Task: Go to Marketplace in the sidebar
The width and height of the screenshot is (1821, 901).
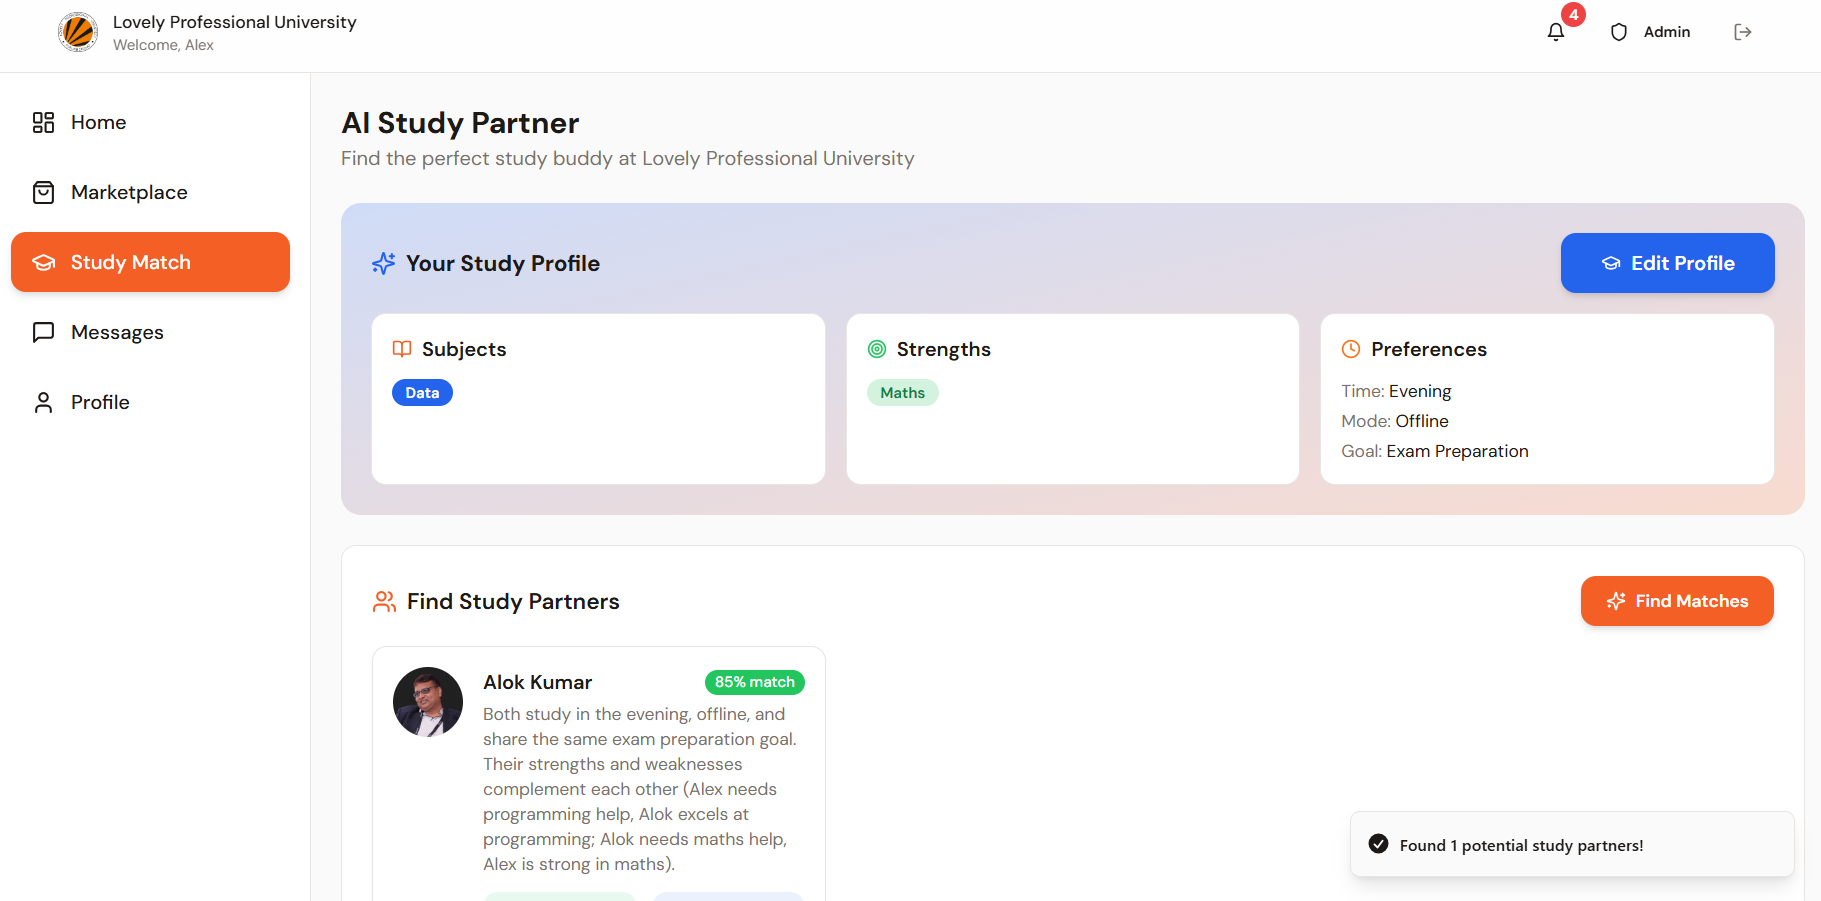Action: click(x=129, y=192)
